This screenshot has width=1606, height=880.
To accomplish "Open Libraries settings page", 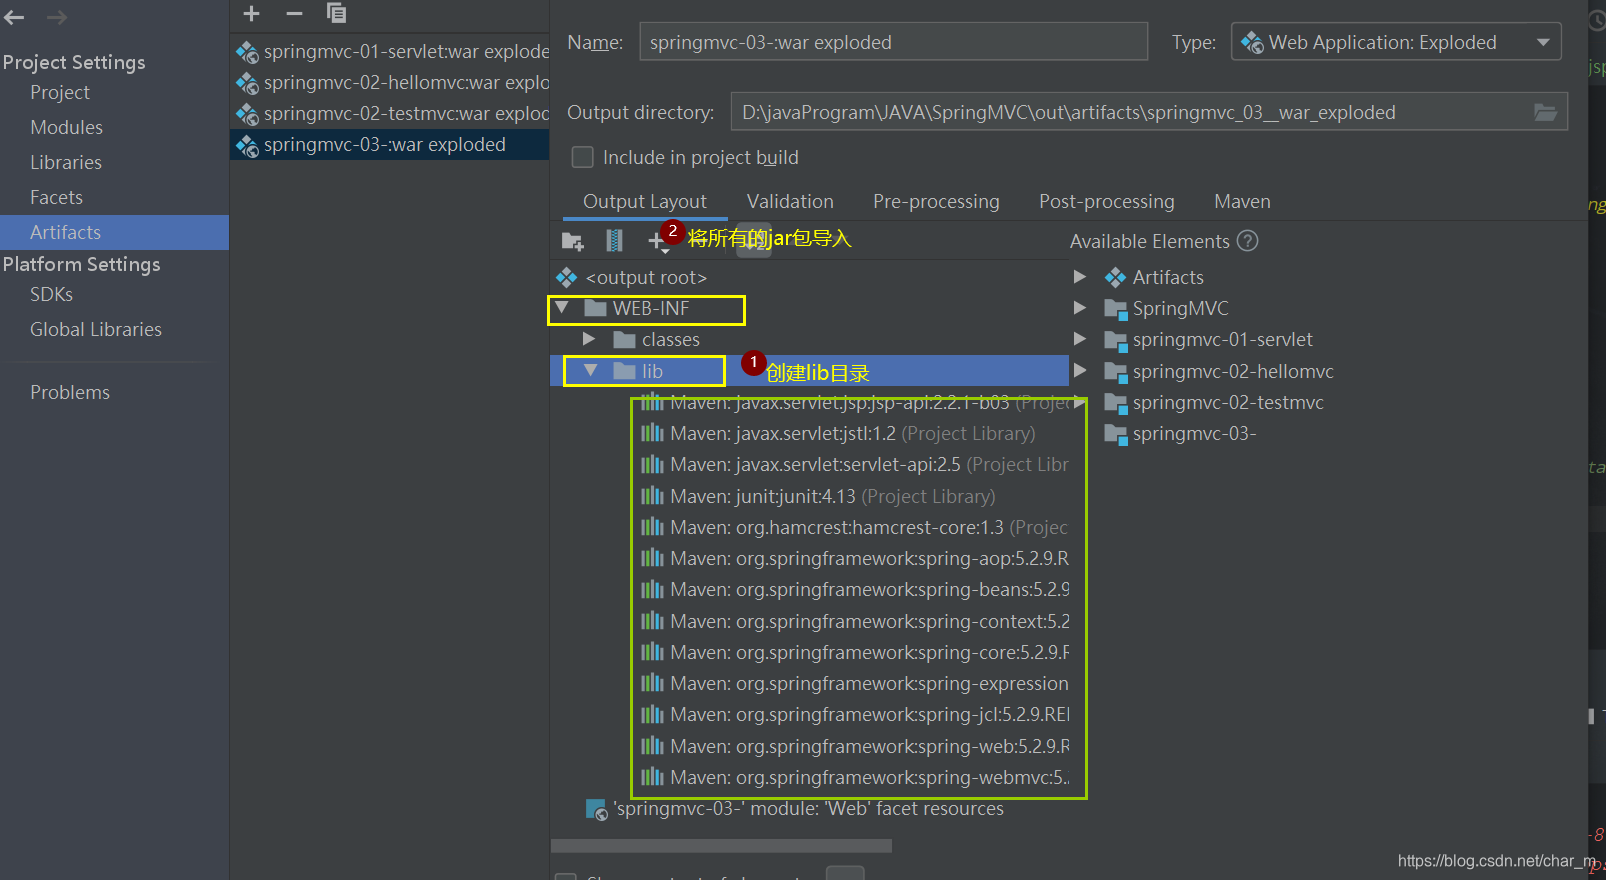I will (x=66, y=162).
